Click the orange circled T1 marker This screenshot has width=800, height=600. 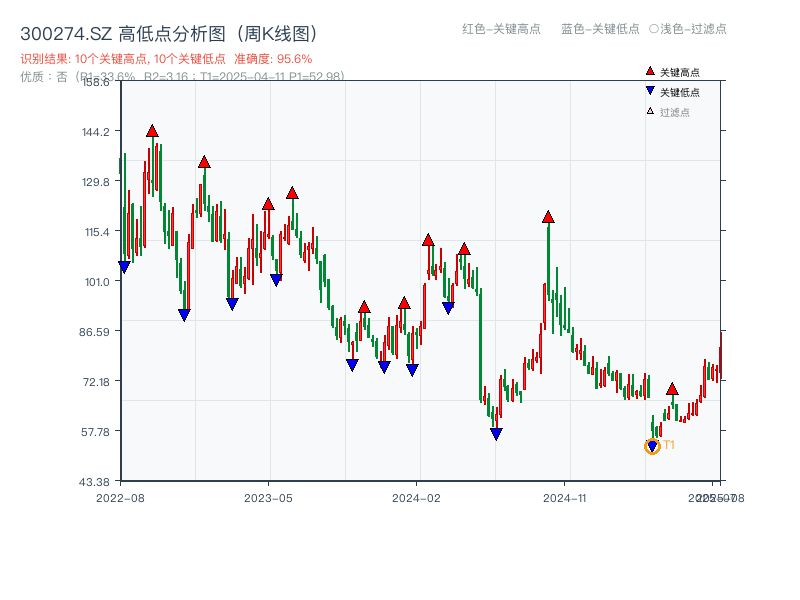(x=653, y=446)
